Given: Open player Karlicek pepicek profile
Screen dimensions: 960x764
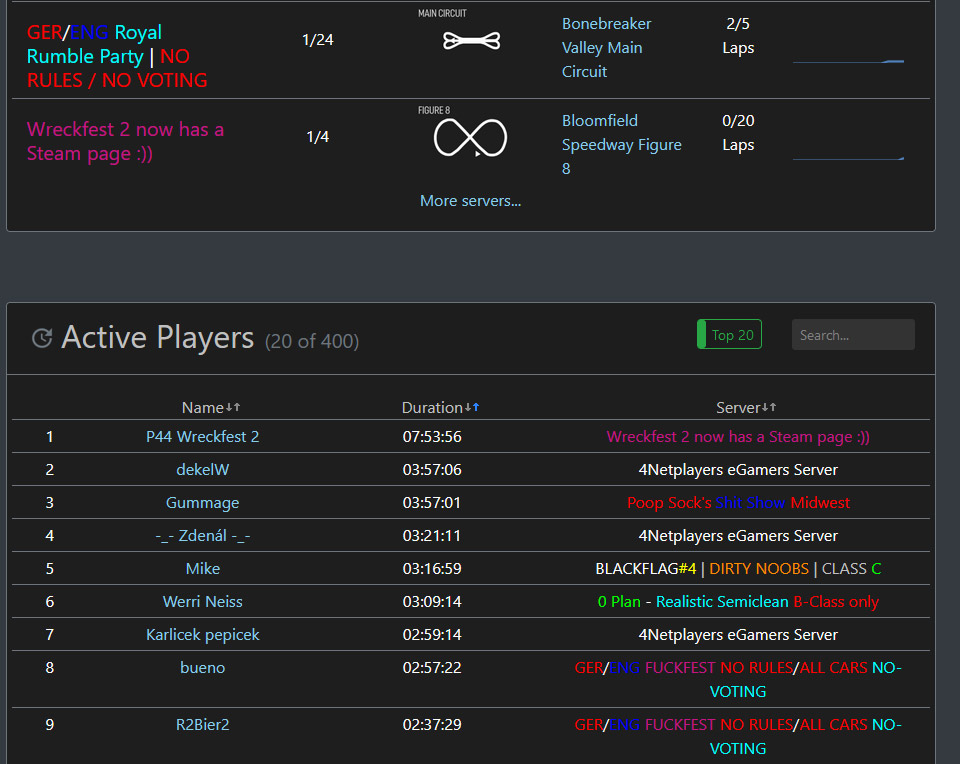Looking at the screenshot, I should [203, 635].
